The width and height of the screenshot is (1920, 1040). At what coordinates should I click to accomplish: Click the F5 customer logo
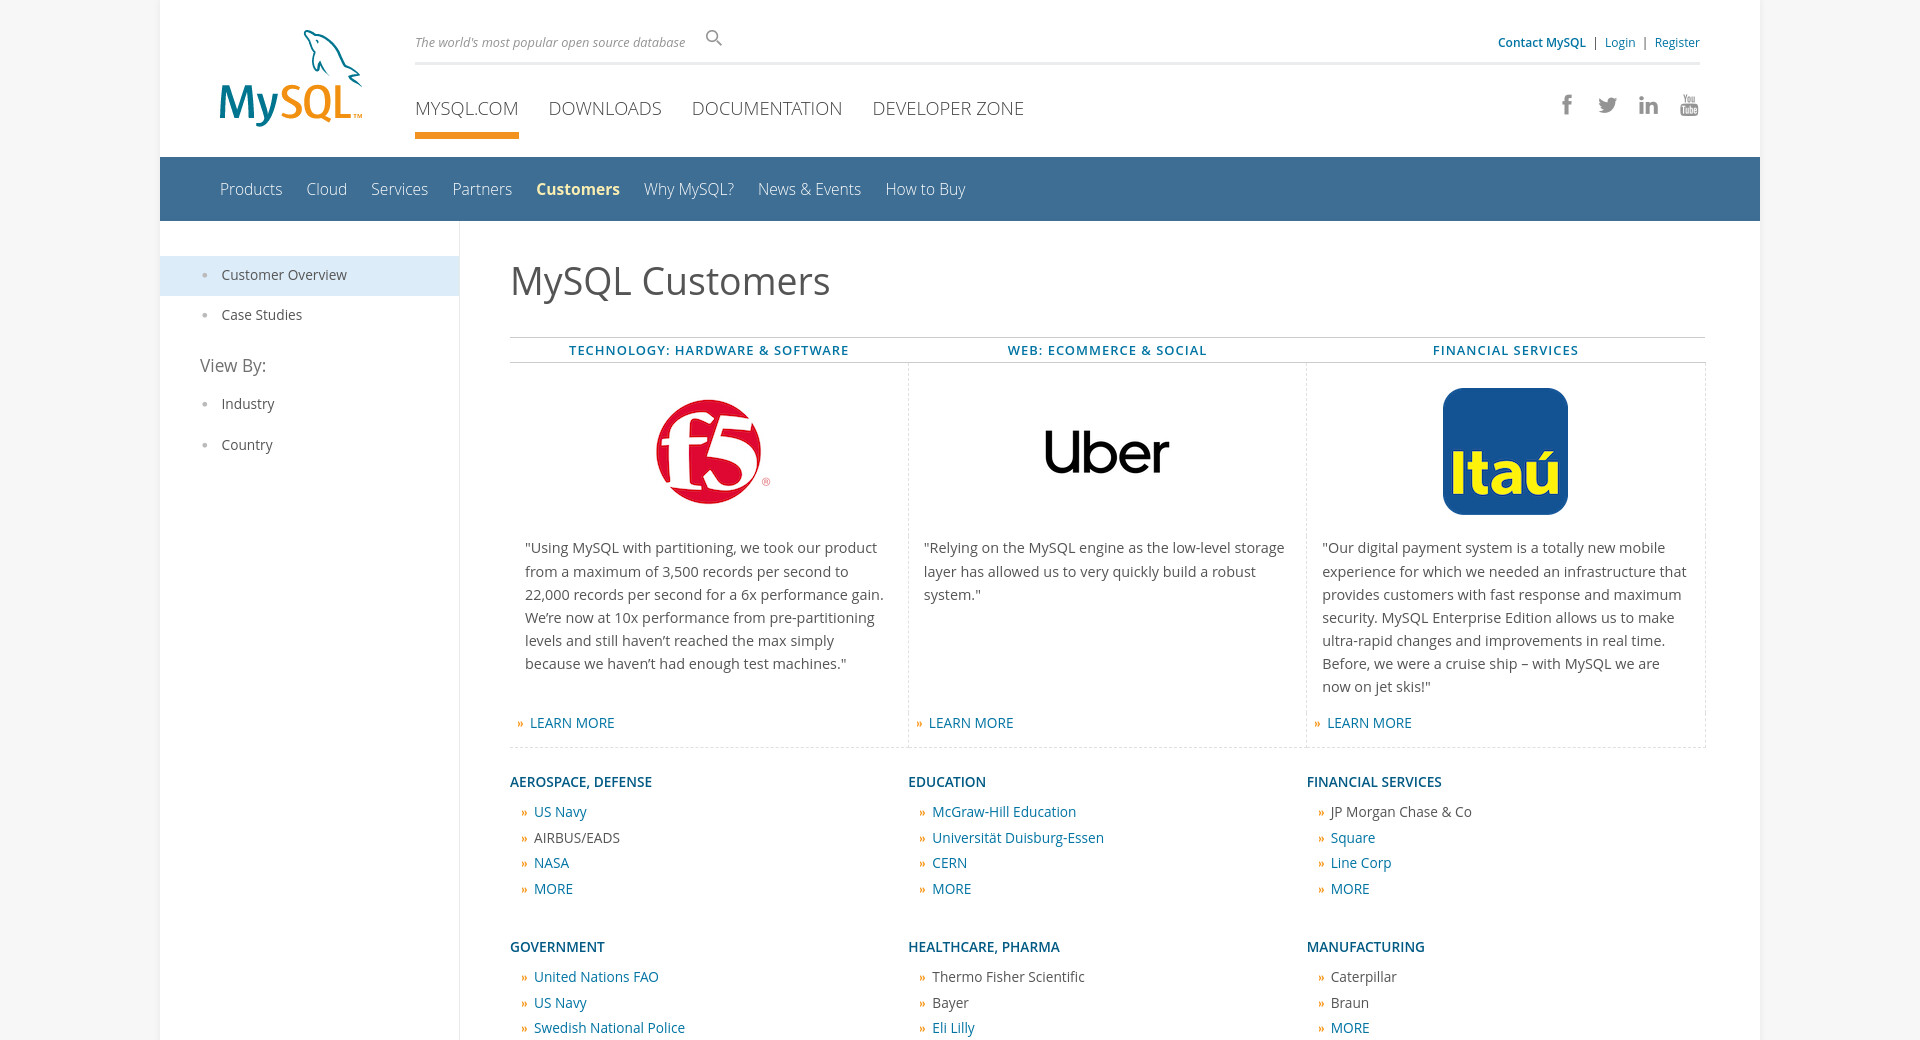(x=711, y=452)
